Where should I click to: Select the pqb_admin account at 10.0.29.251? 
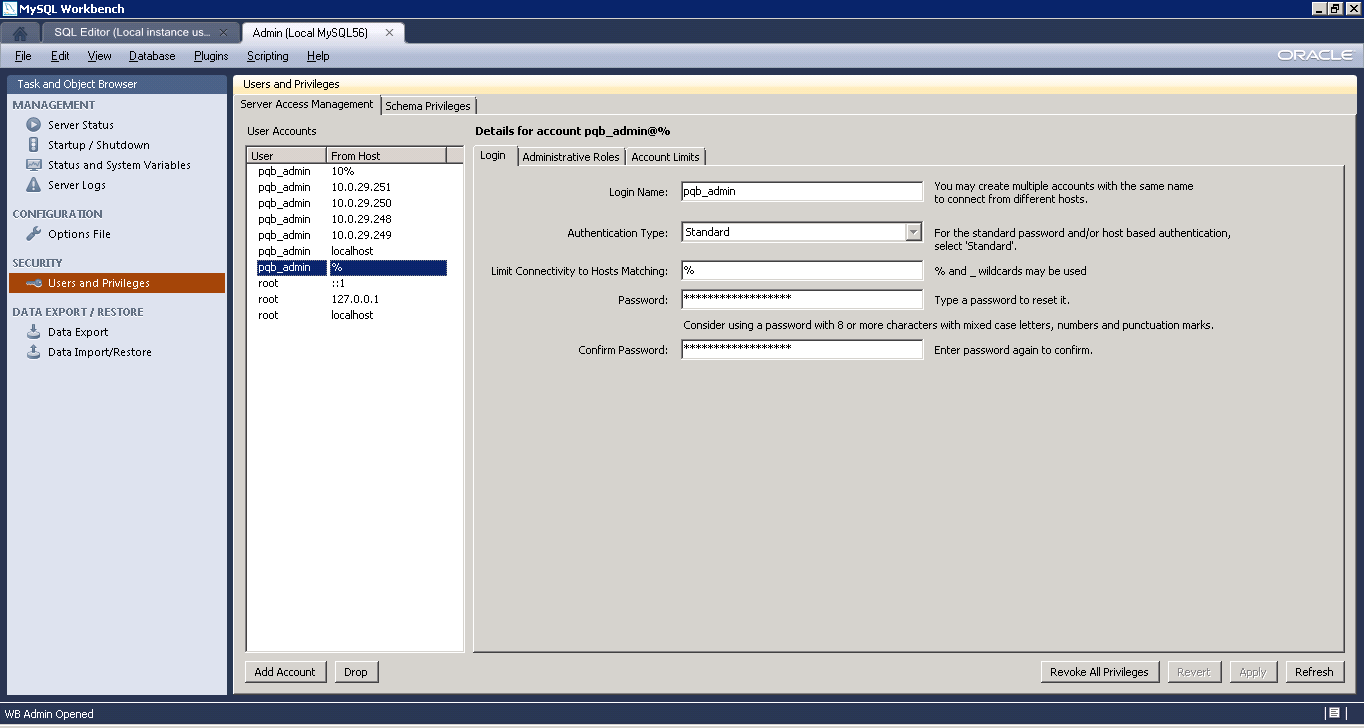coord(351,187)
